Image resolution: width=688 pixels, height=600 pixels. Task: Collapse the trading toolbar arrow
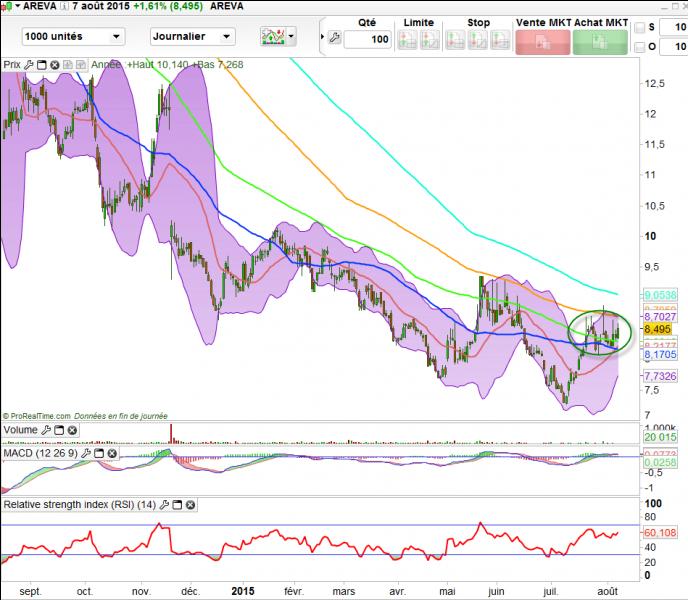point(322,37)
